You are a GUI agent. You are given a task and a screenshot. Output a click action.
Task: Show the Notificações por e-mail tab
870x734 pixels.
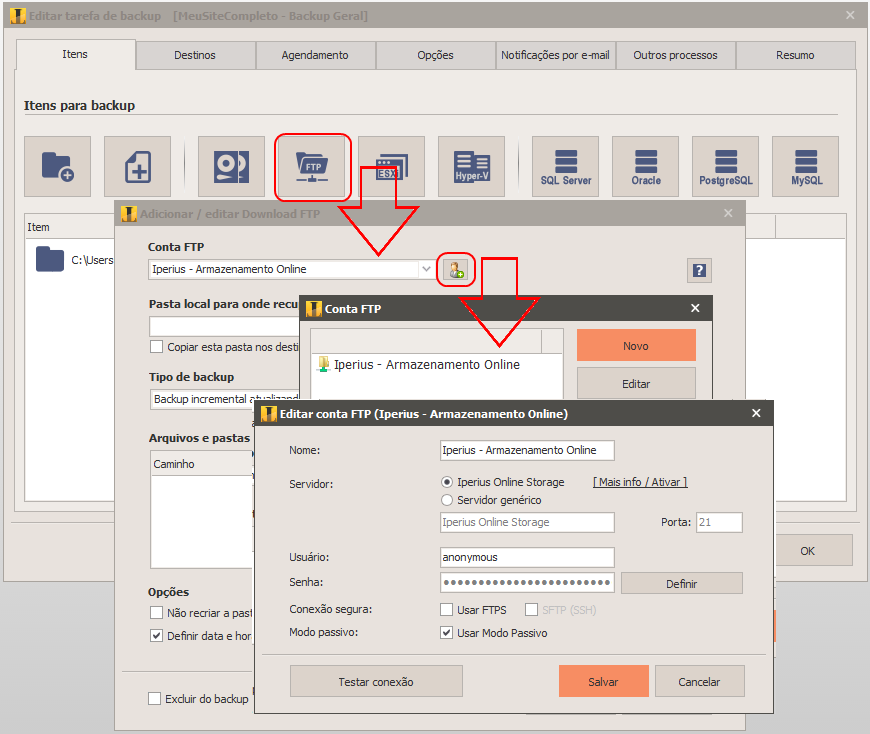click(x=555, y=55)
